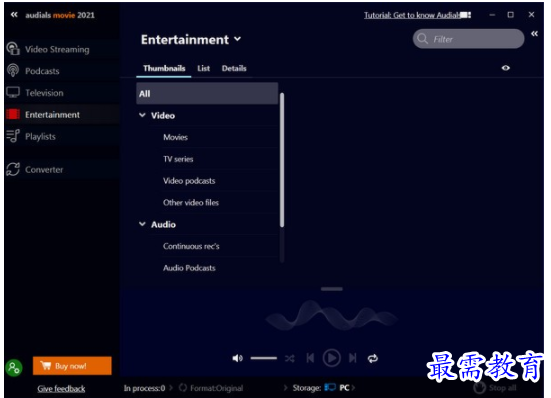The width and height of the screenshot is (551, 398).
Task: Collapse the right panel with double-arrow icon
Action: point(534,34)
